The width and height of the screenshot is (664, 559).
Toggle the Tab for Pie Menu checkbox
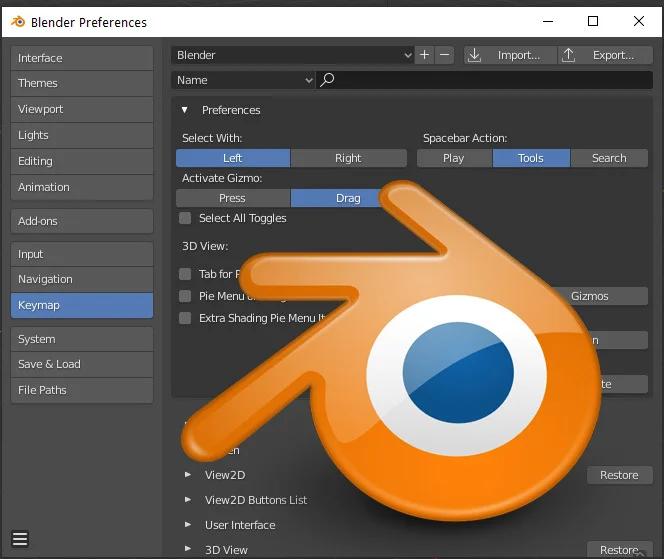(x=185, y=274)
